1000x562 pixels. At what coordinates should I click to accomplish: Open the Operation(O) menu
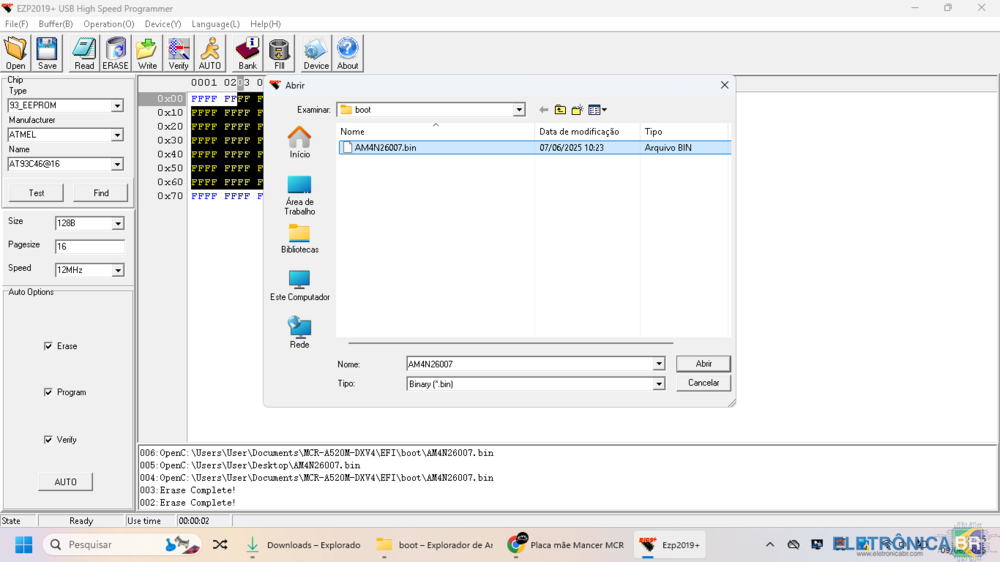coord(108,24)
